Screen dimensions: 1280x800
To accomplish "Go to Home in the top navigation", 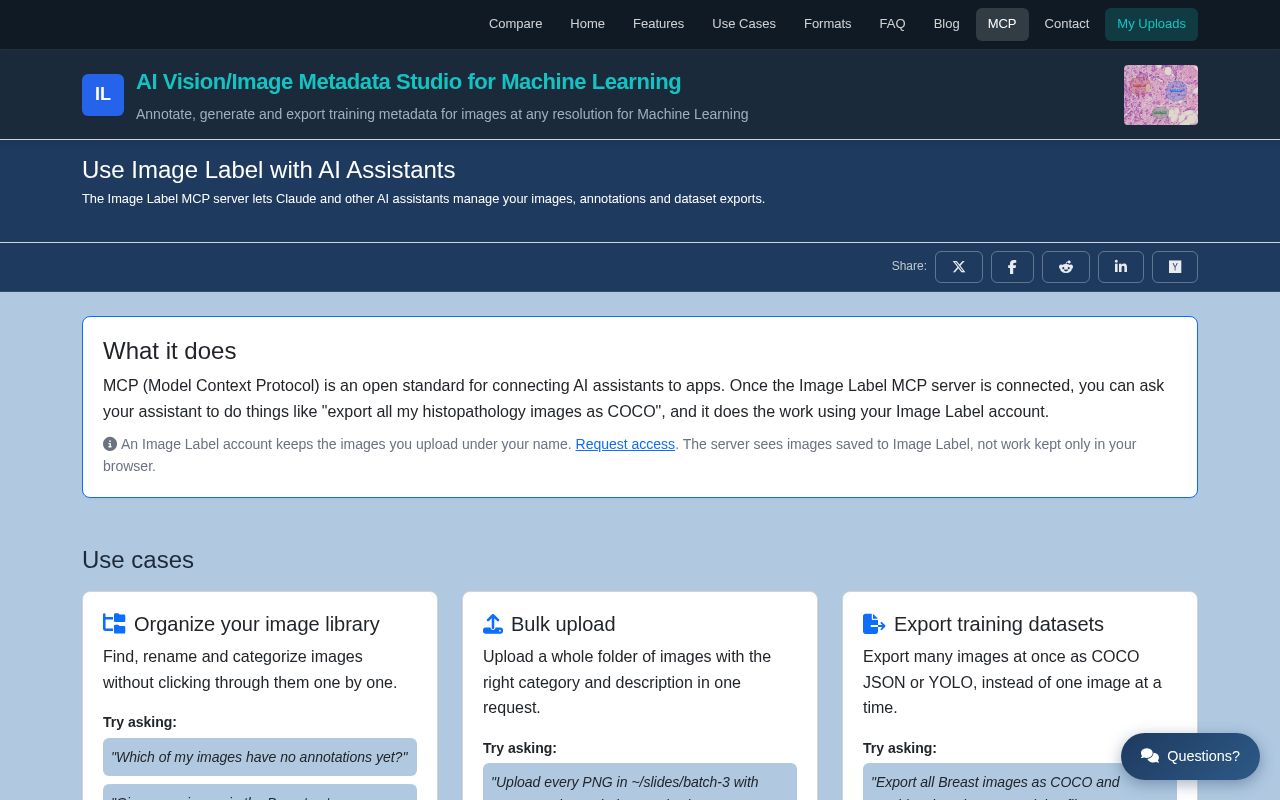I will 588,24.
